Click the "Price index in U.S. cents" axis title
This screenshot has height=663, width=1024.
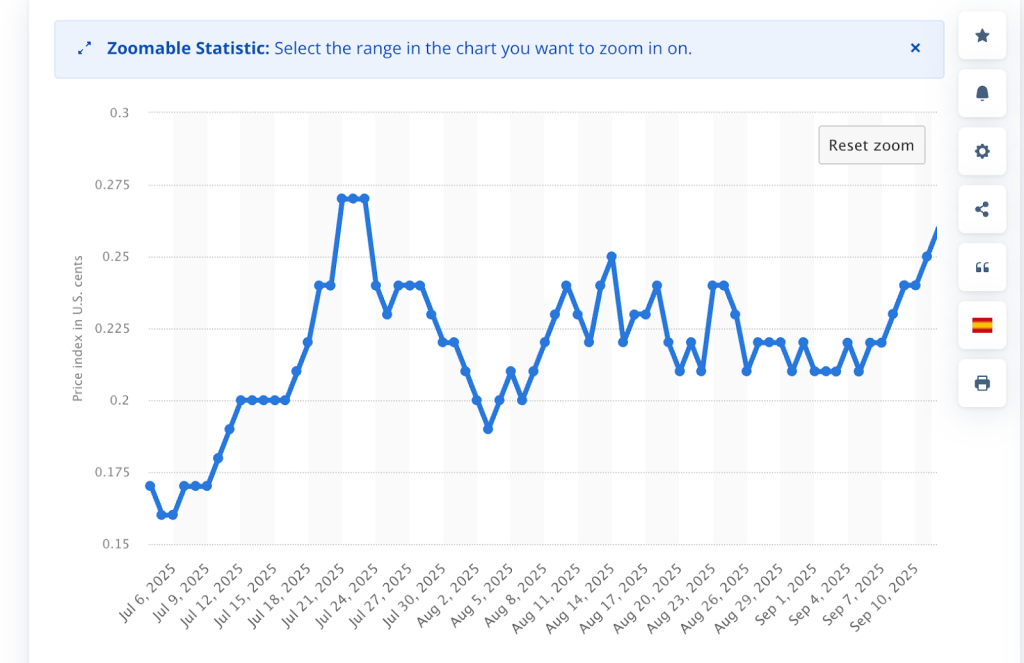[x=77, y=327]
